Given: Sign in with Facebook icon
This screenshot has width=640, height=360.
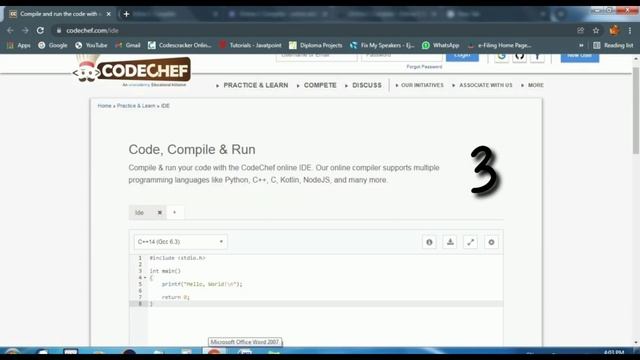Looking at the screenshot, I should [537, 56].
